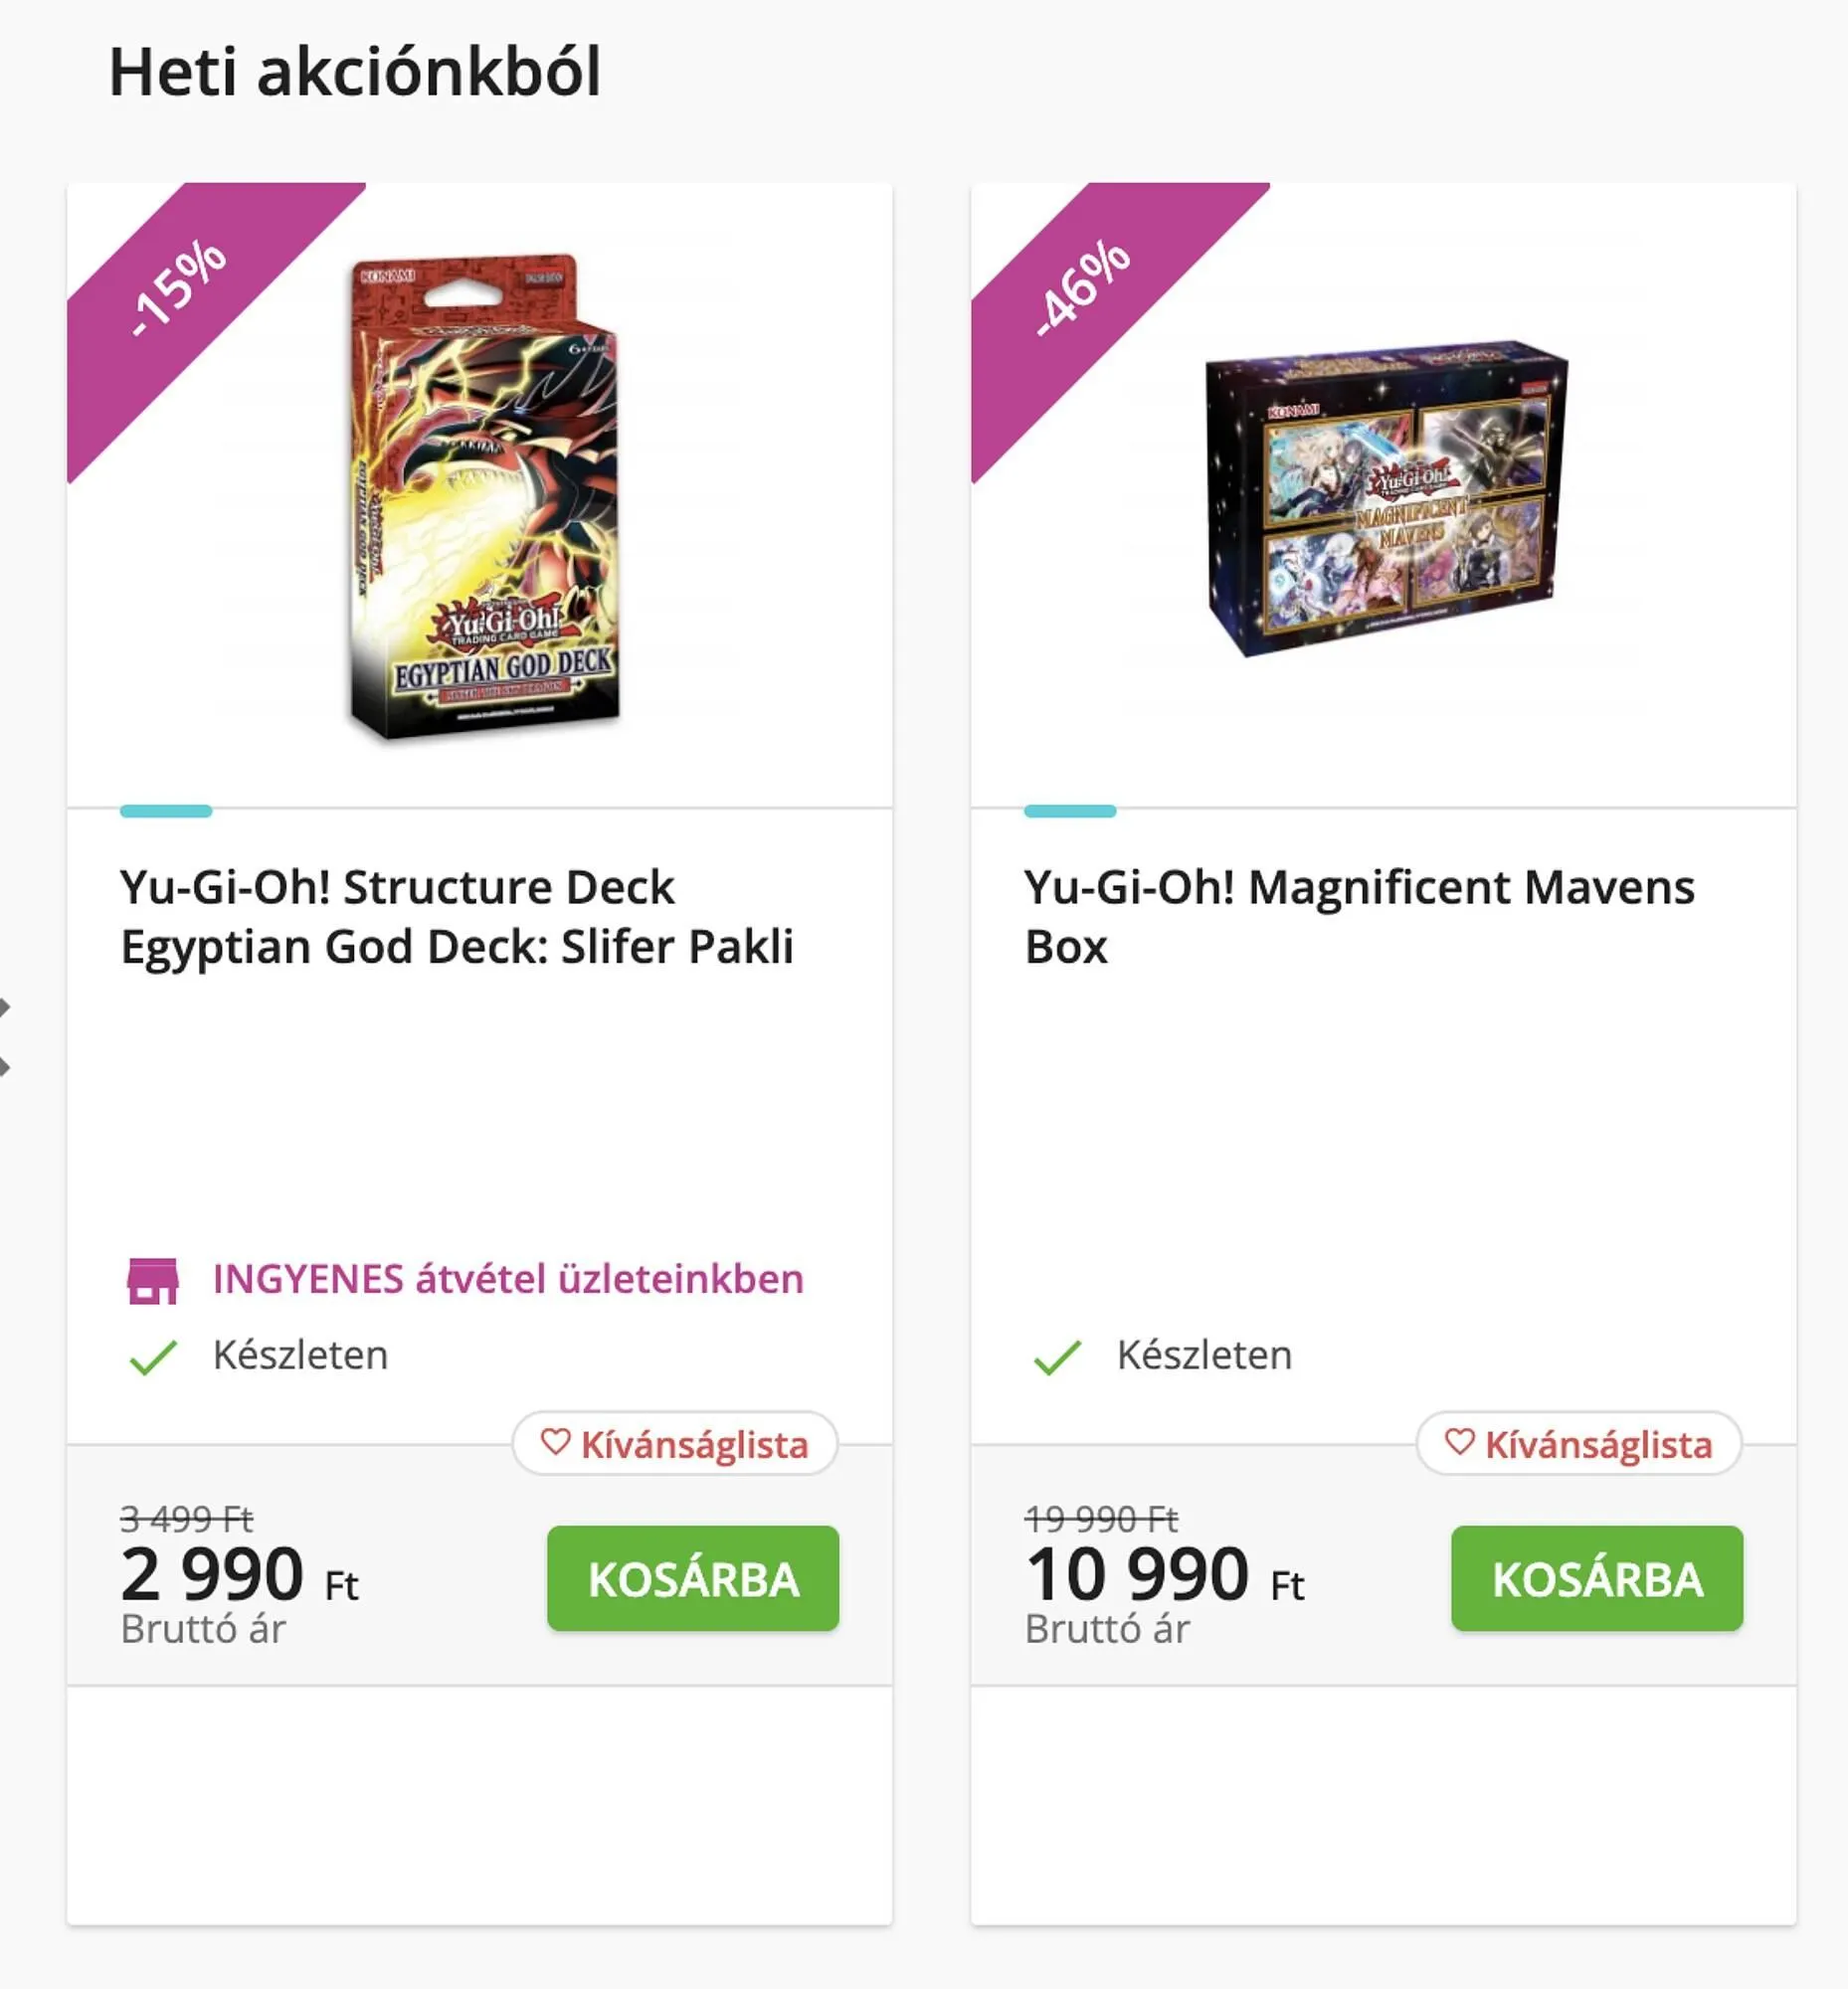Open the Egyptian God Deck: Slifer Pakli title
This screenshot has width=1848, height=1989.
click(x=456, y=916)
